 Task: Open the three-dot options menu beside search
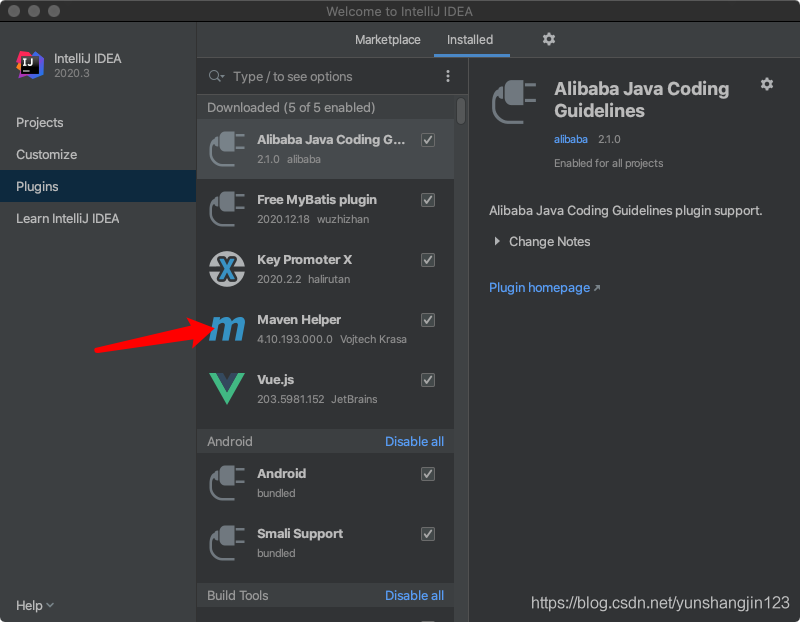point(447,77)
